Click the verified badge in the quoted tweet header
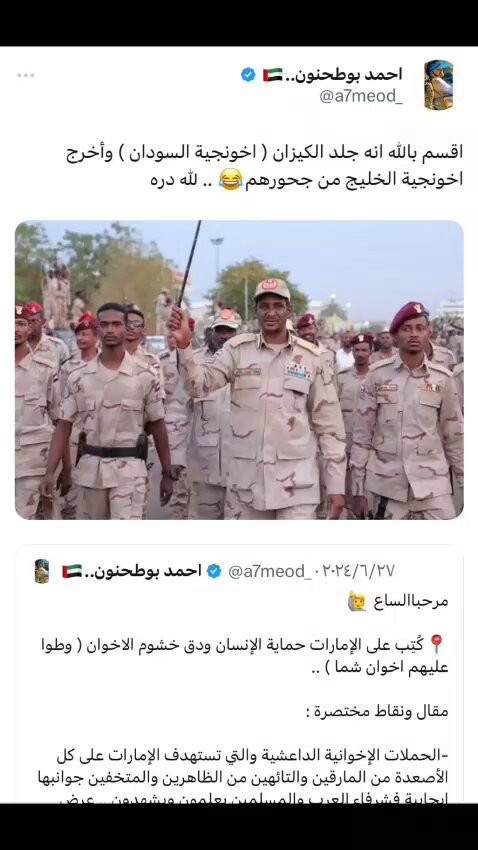This screenshot has width=478, height=850. (x=215, y=571)
